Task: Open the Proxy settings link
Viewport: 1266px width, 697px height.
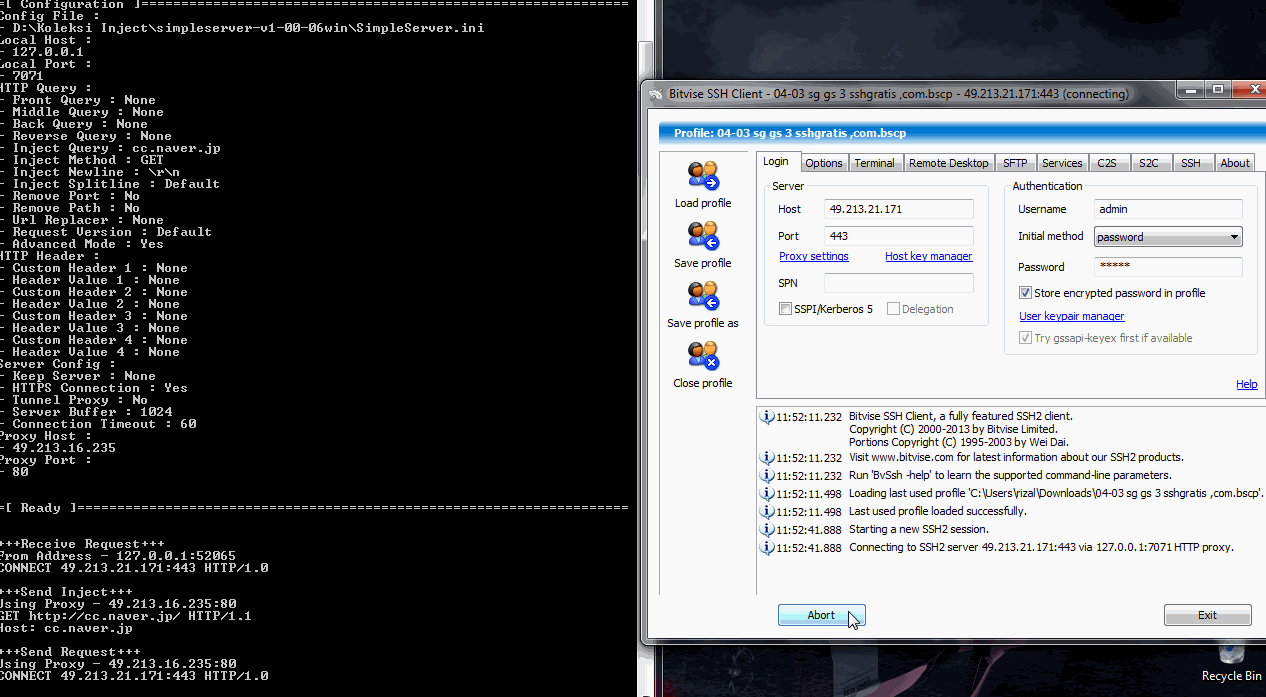Action: click(814, 256)
